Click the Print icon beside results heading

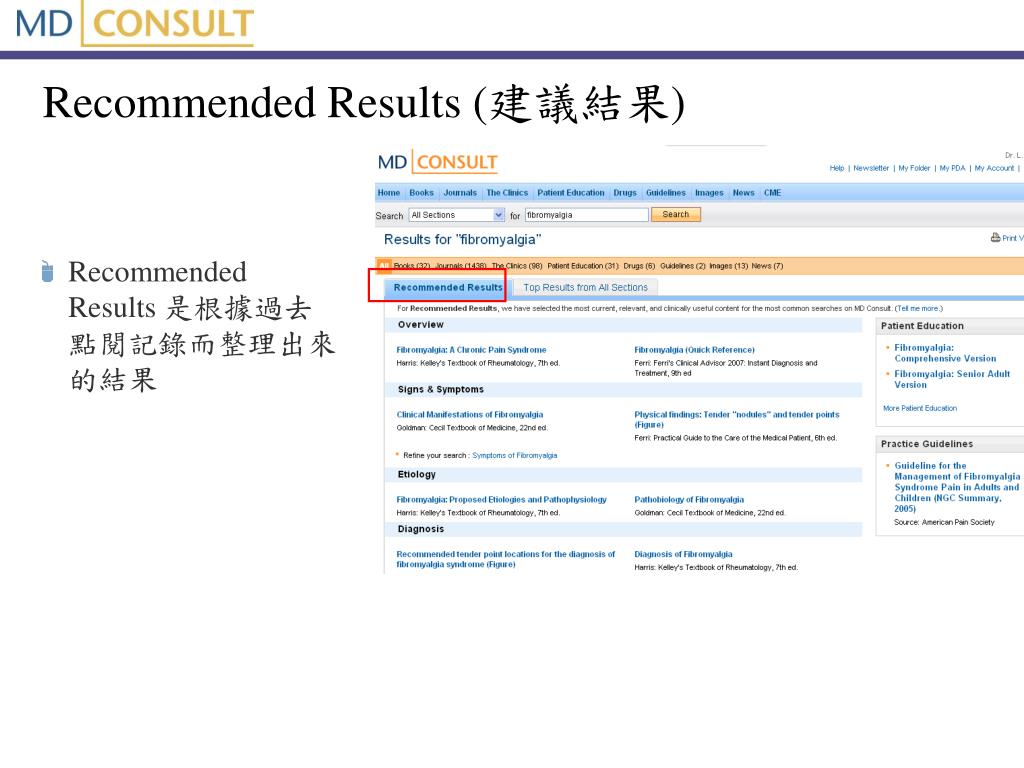tap(995, 238)
